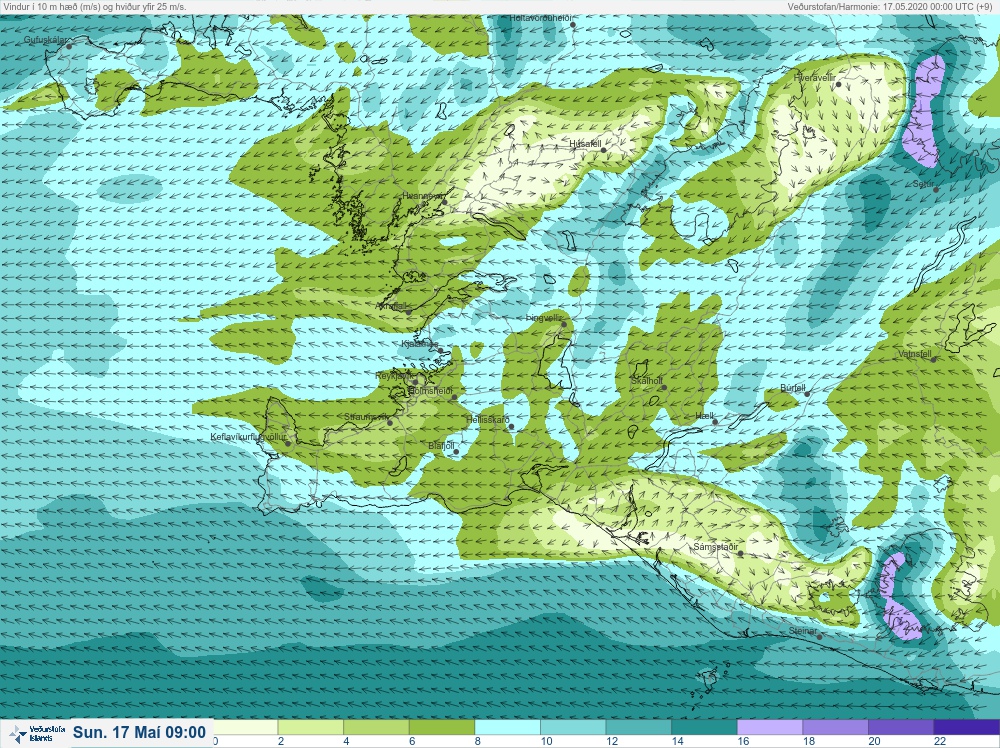Select the Akrafjall station label
The width and height of the screenshot is (1000, 748).
[392, 306]
